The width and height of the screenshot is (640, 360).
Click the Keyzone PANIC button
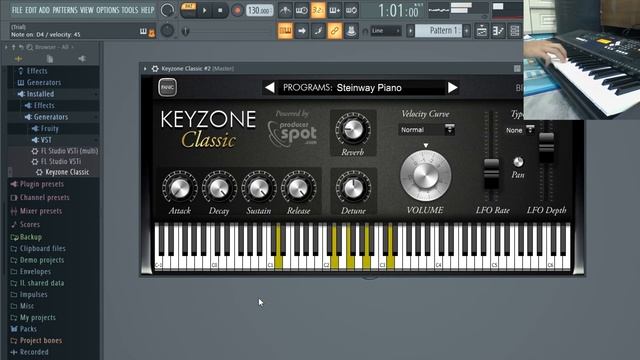(167, 87)
